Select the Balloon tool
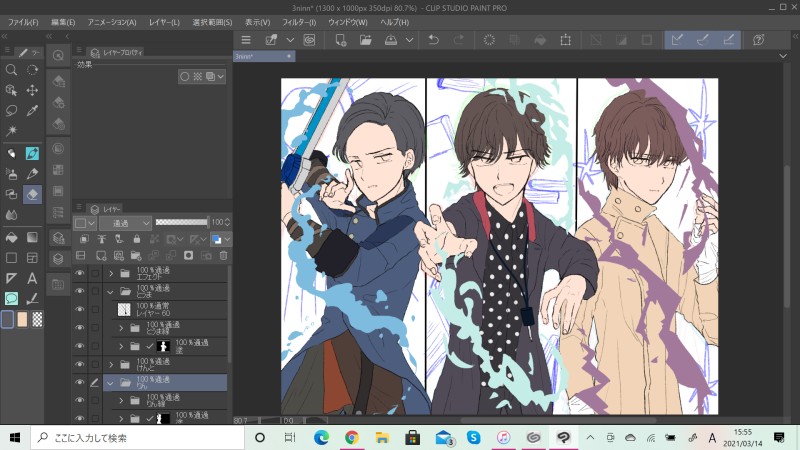 (x=11, y=298)
